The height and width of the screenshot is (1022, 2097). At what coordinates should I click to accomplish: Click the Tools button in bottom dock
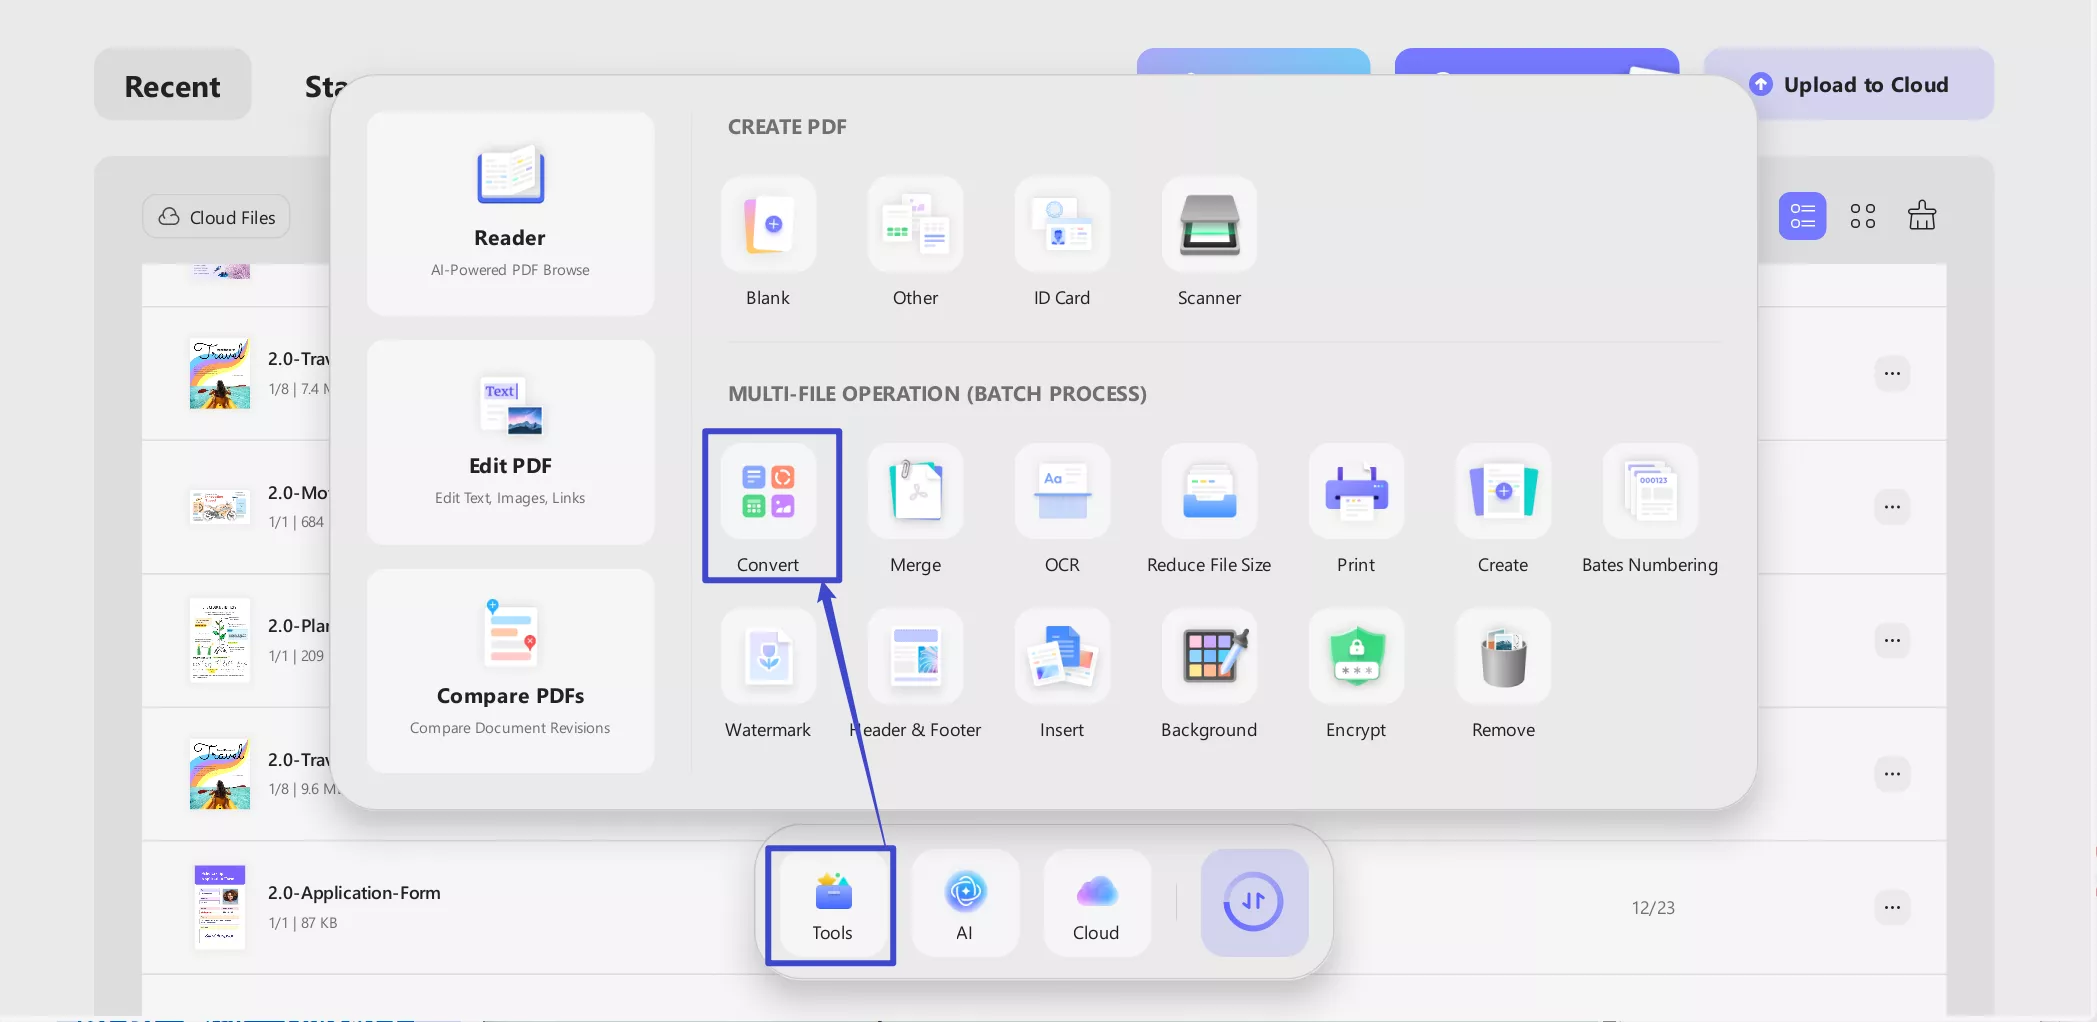pyautogui.click(x=832, y=903)
